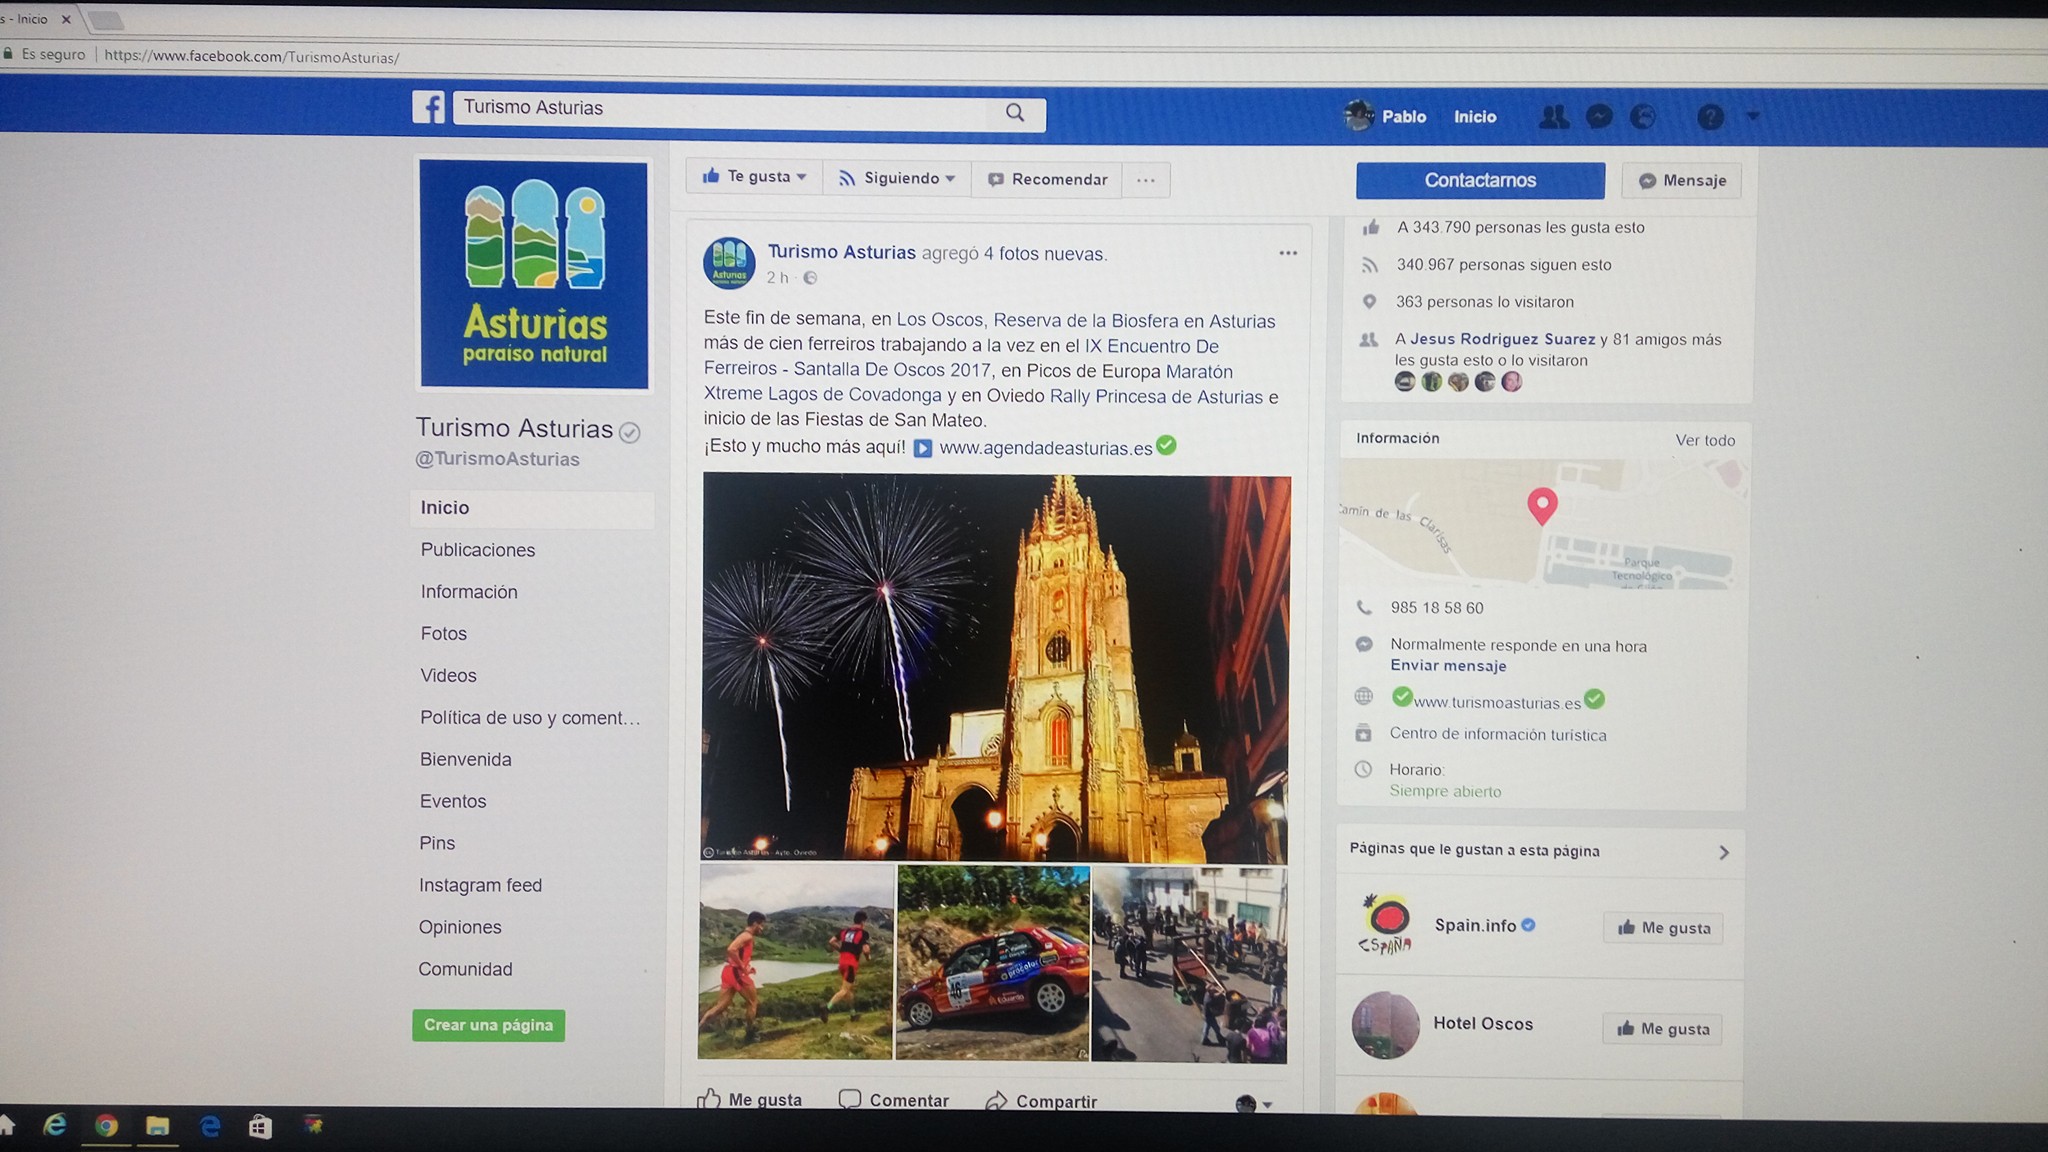Like the Hotel Oscos page
This screenshot has height=1152, width=2048.
pyautogui.click(x=1663, y=1029)
